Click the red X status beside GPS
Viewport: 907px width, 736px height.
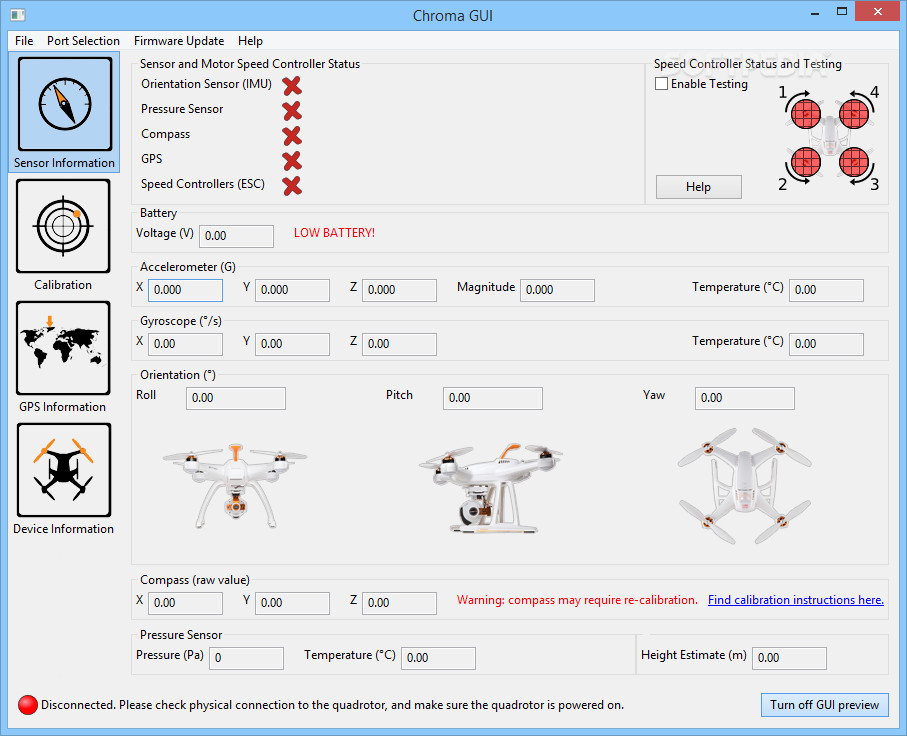(292, 160)
